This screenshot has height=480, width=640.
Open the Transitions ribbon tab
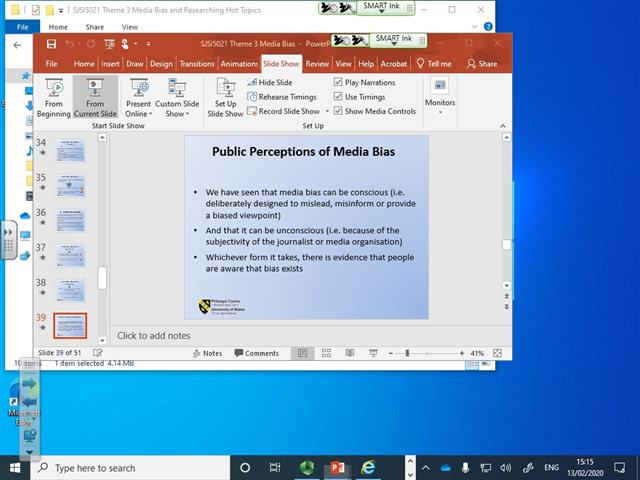[x=197, y=63]
